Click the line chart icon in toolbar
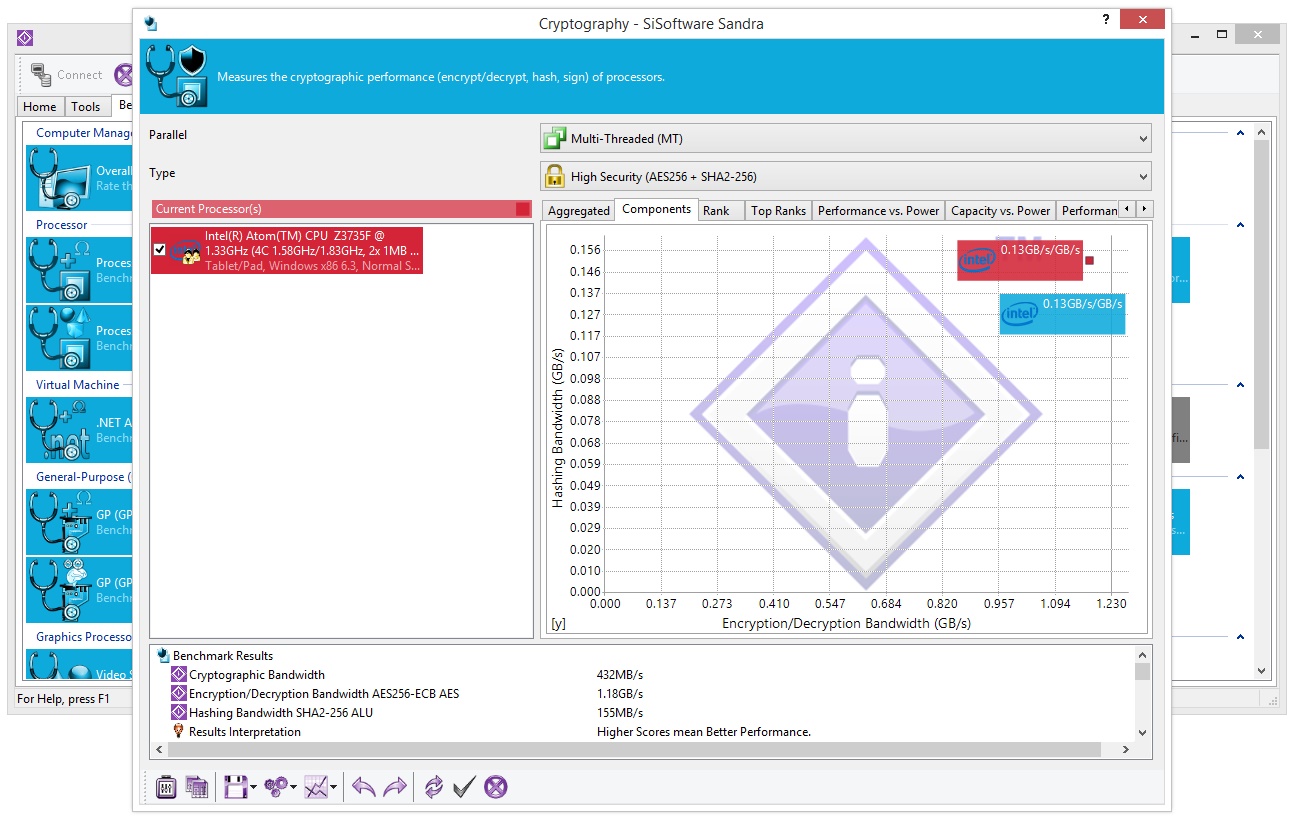 point(316,787)
